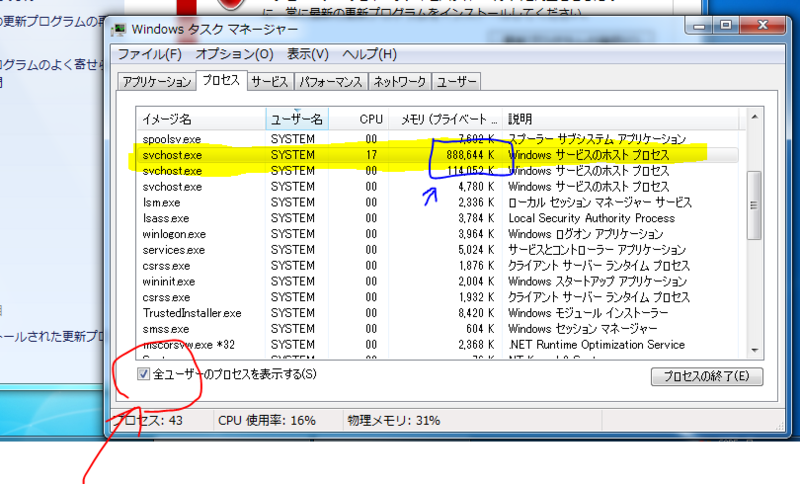This screenshot has width=800, height=484.
Task: Maximize the Task Manager window
Action: click(725, 26)
